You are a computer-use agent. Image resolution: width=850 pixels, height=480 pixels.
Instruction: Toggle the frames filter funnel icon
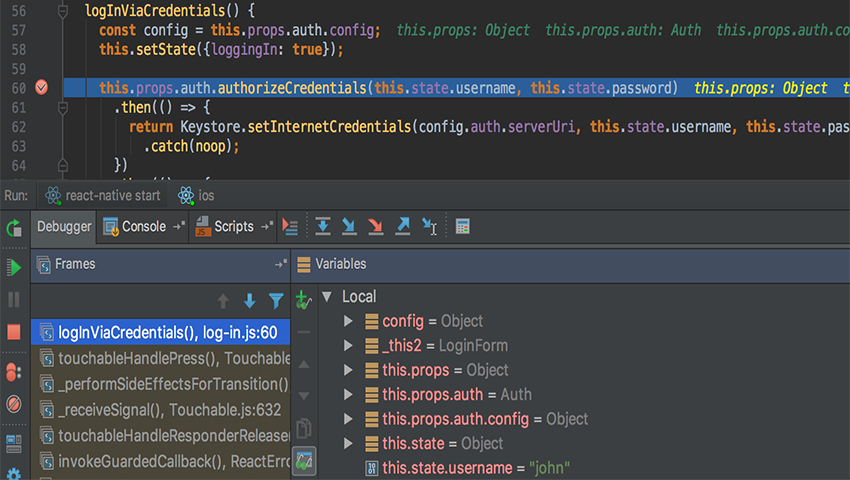[x=276, y=301]
